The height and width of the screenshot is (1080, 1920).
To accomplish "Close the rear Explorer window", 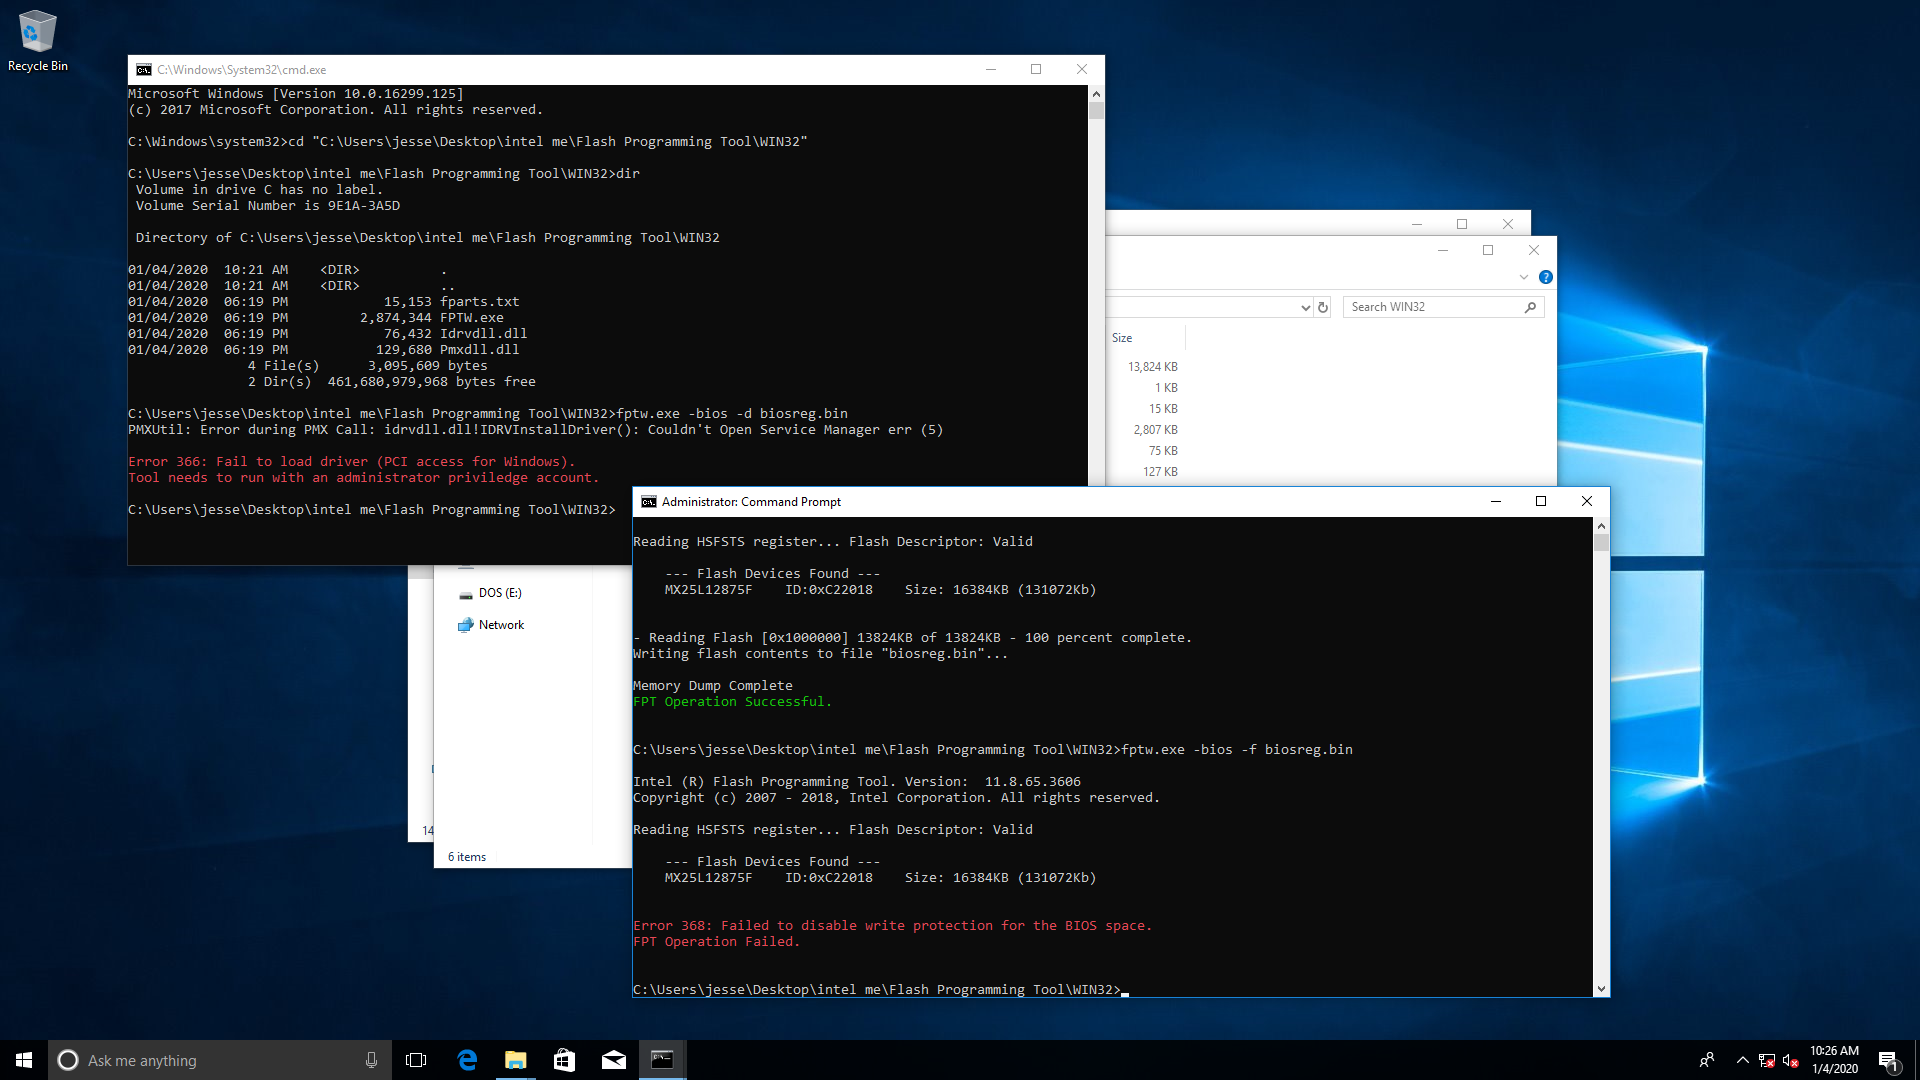I will click(x=1508, y=224).
